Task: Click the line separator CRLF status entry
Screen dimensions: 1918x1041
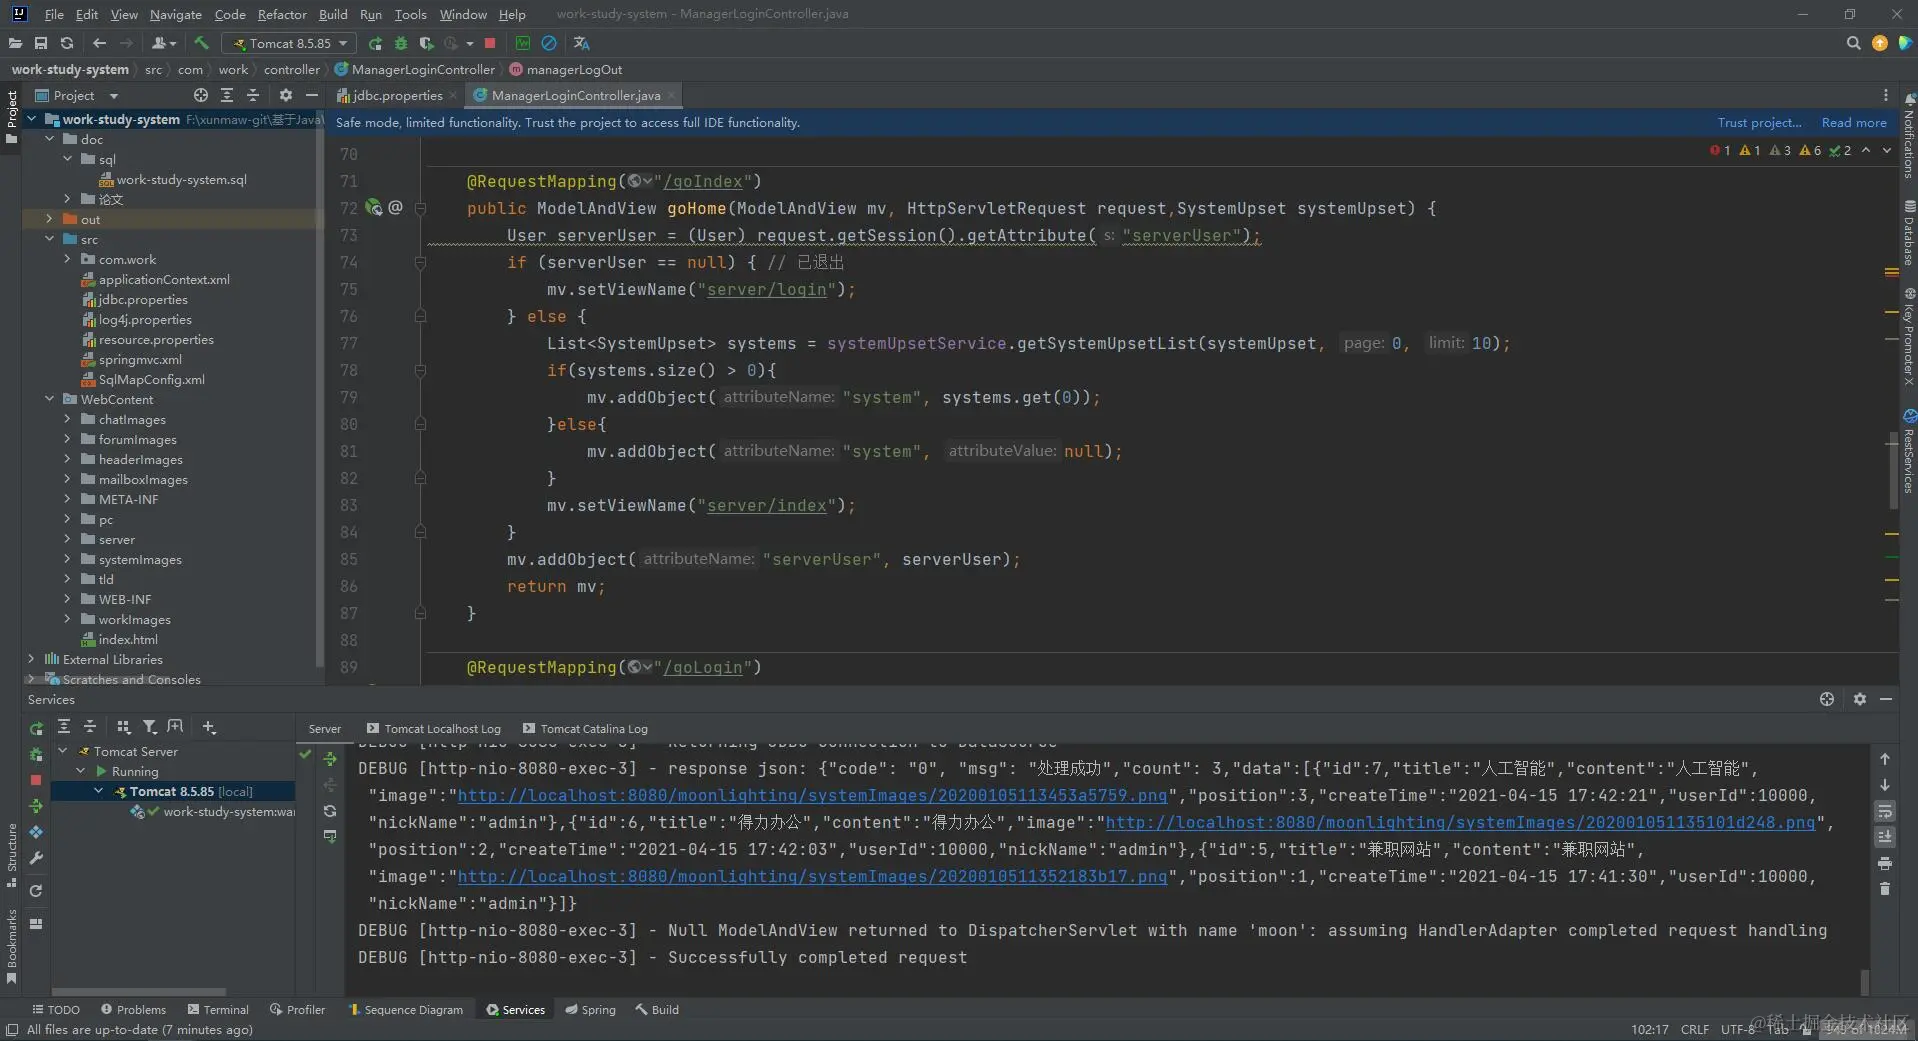Action: coord(1694,1030)
